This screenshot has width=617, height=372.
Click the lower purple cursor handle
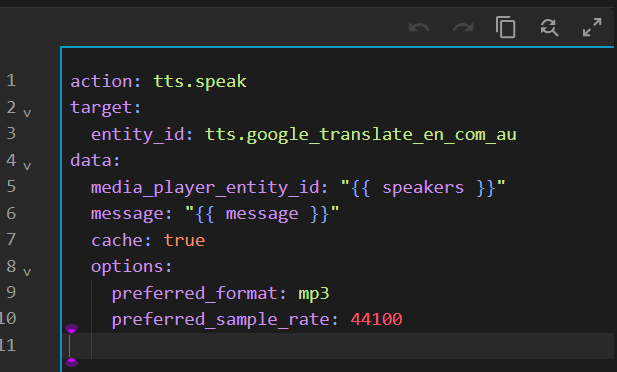tap(71, 362)
